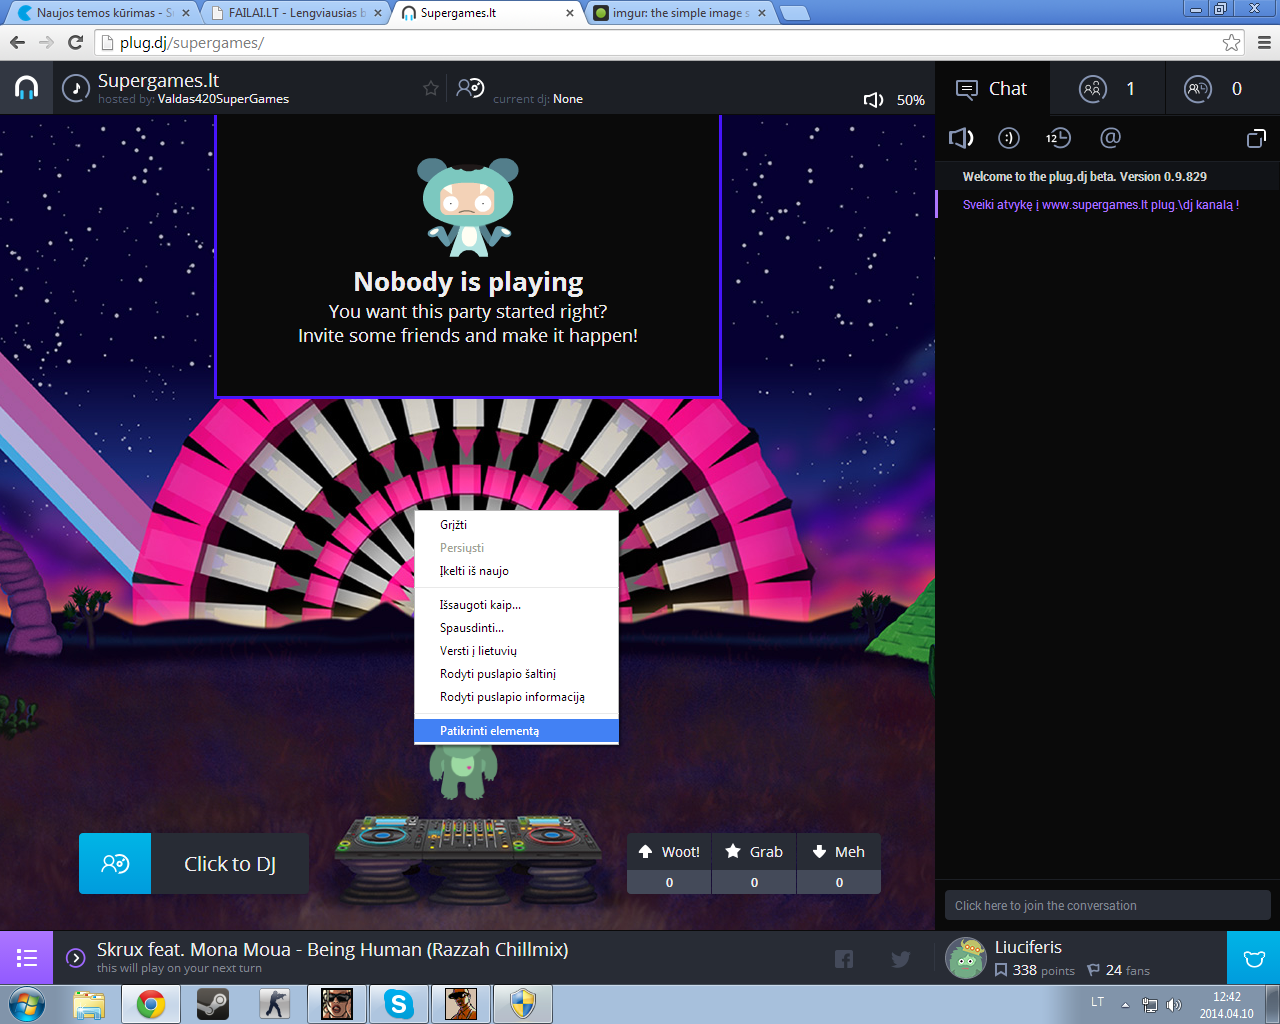Share the room via Twitter icon
Screen dimensions: 1280x1024
901,959
